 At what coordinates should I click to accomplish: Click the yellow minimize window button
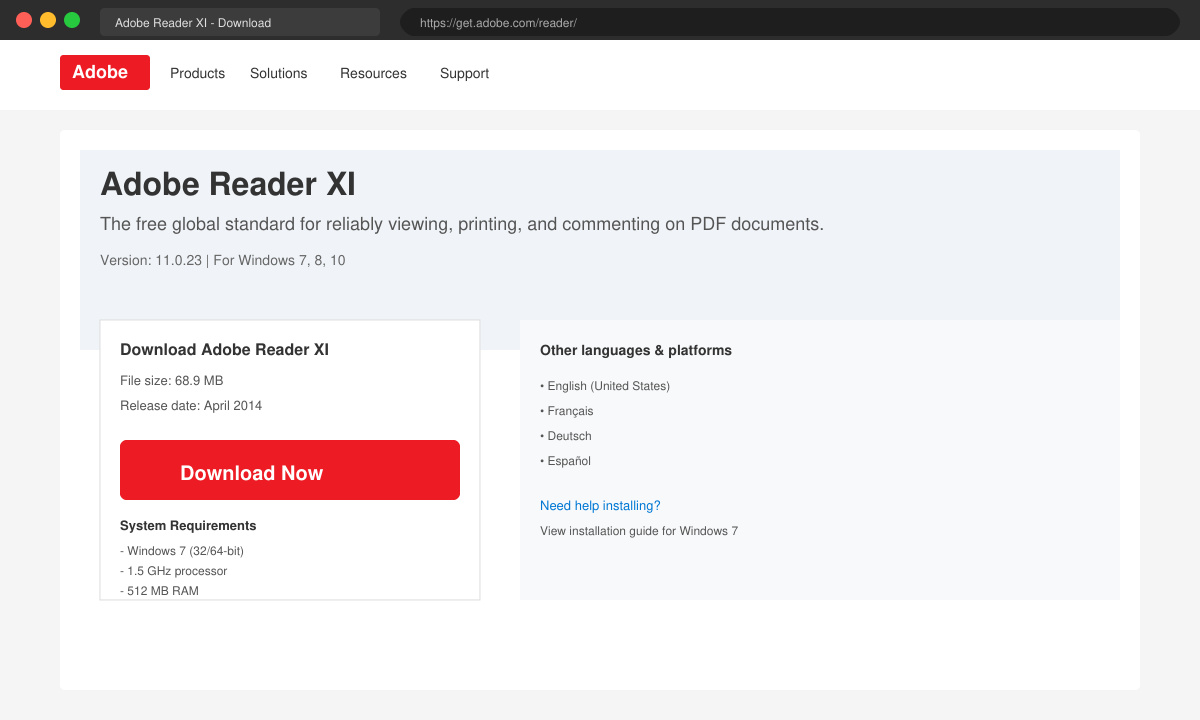point(48,20)
